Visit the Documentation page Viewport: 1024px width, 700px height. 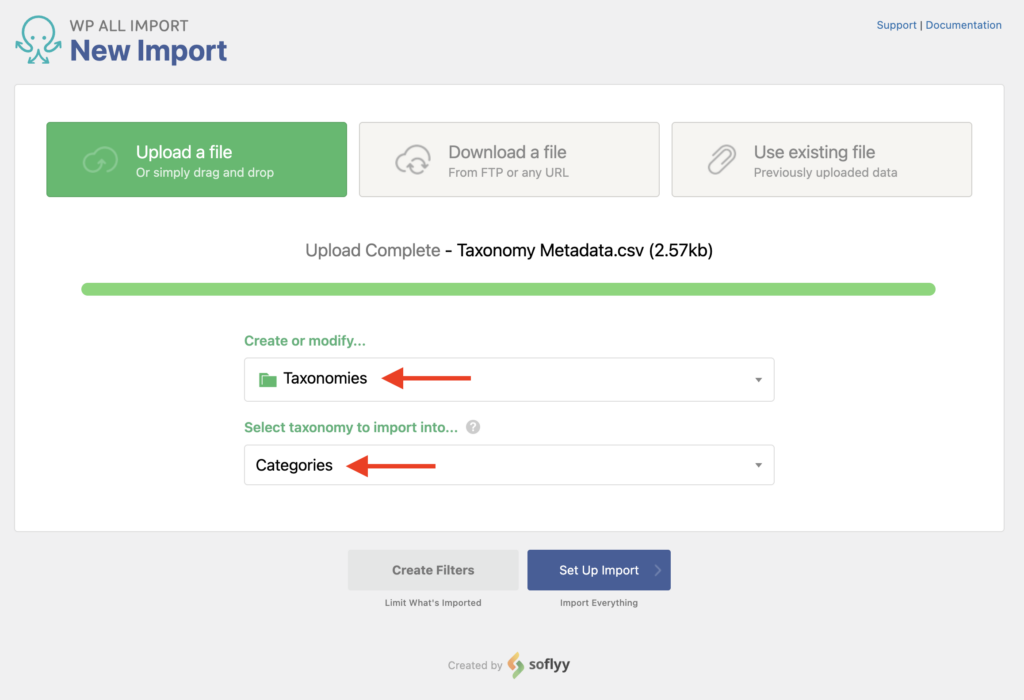[963, 24]
